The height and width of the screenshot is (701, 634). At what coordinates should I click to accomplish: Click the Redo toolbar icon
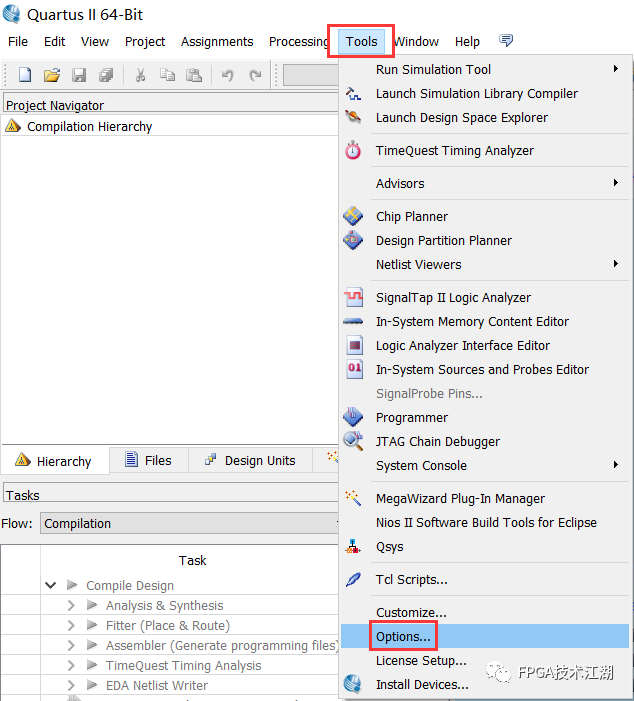point(255,75)
